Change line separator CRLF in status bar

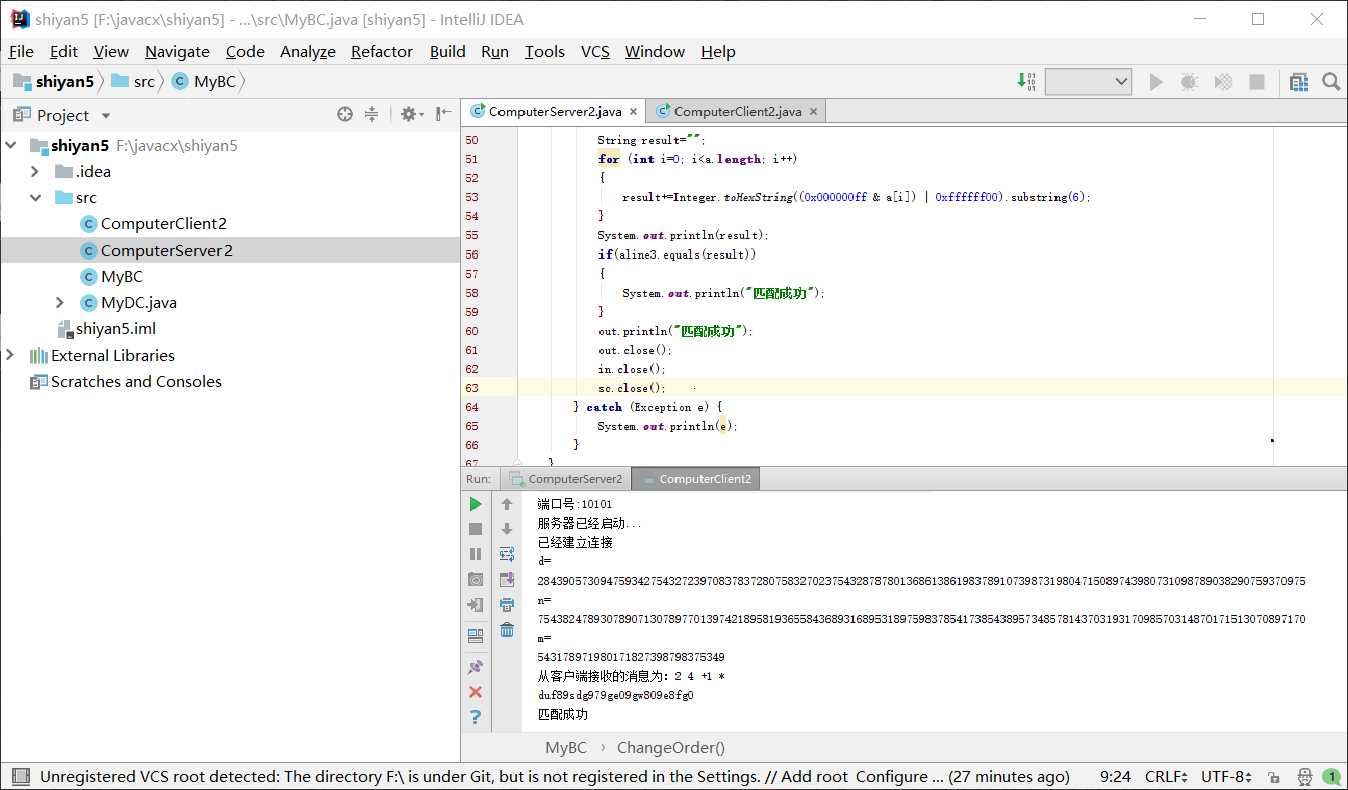(1166, 776)
